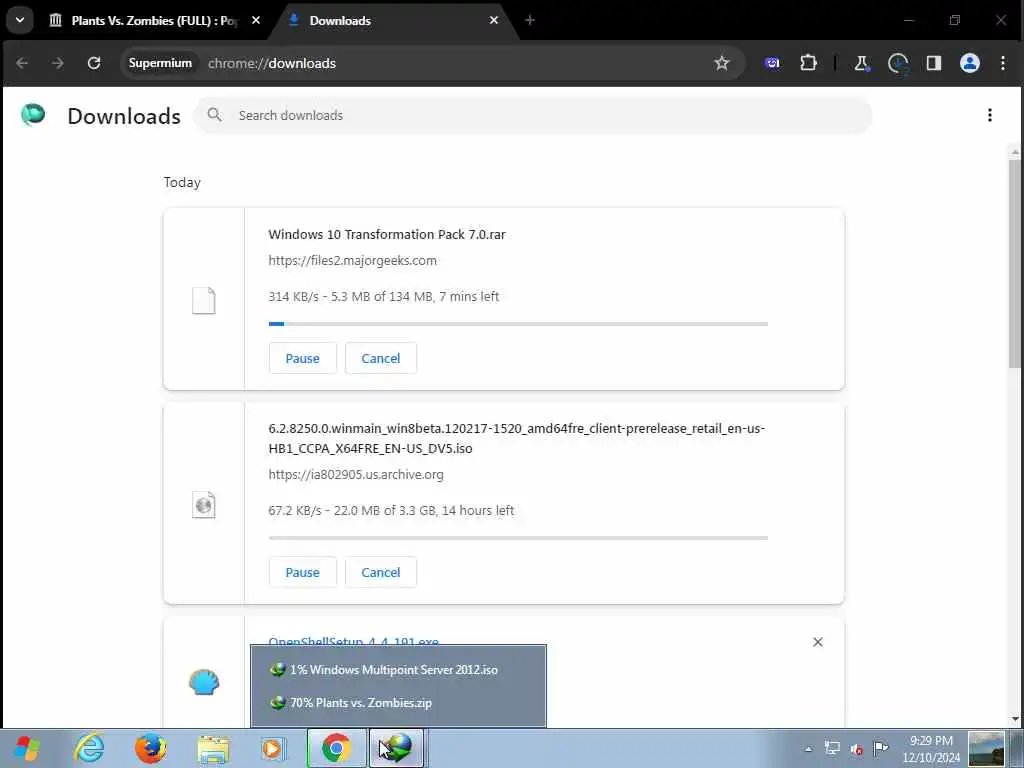Screen dimensions: 1024x768
Task: Reload the downloads page
Action: pyautogui.click(x=94, y=63)
